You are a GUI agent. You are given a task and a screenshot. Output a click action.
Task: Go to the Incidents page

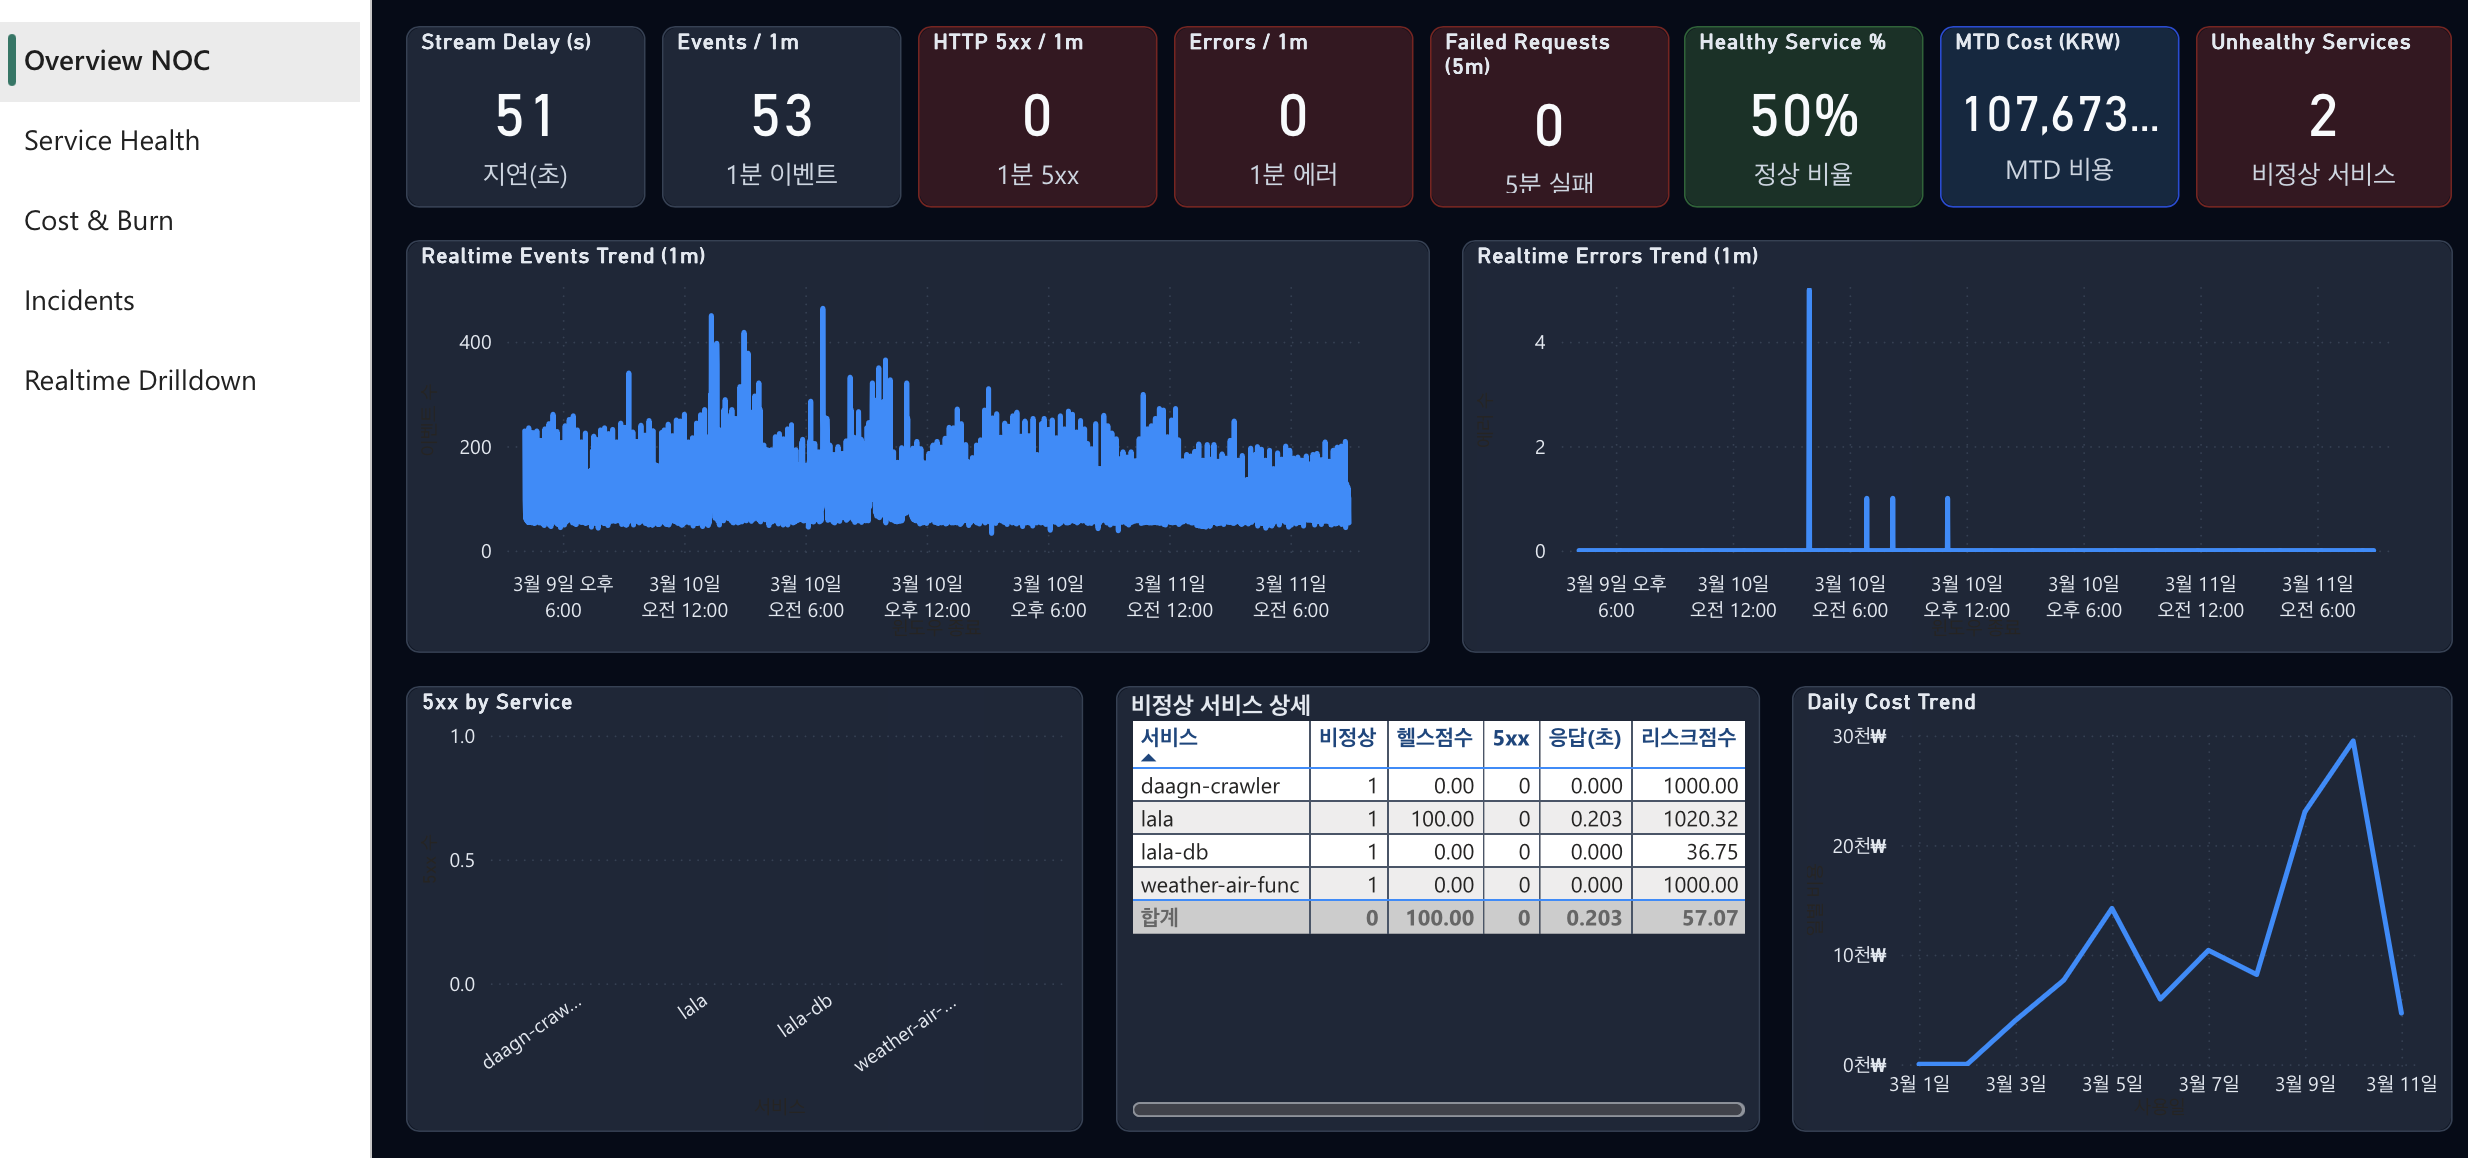79,301
